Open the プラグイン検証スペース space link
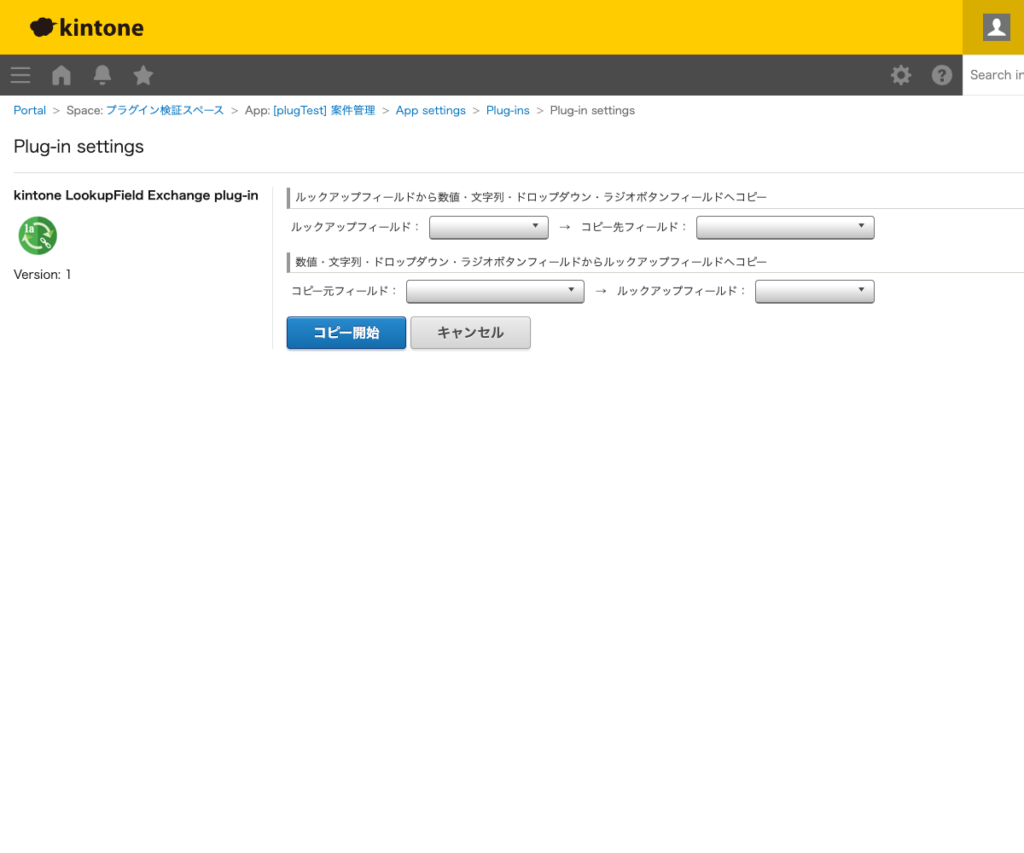The image size is (1024, 853). tap(166, 110)
